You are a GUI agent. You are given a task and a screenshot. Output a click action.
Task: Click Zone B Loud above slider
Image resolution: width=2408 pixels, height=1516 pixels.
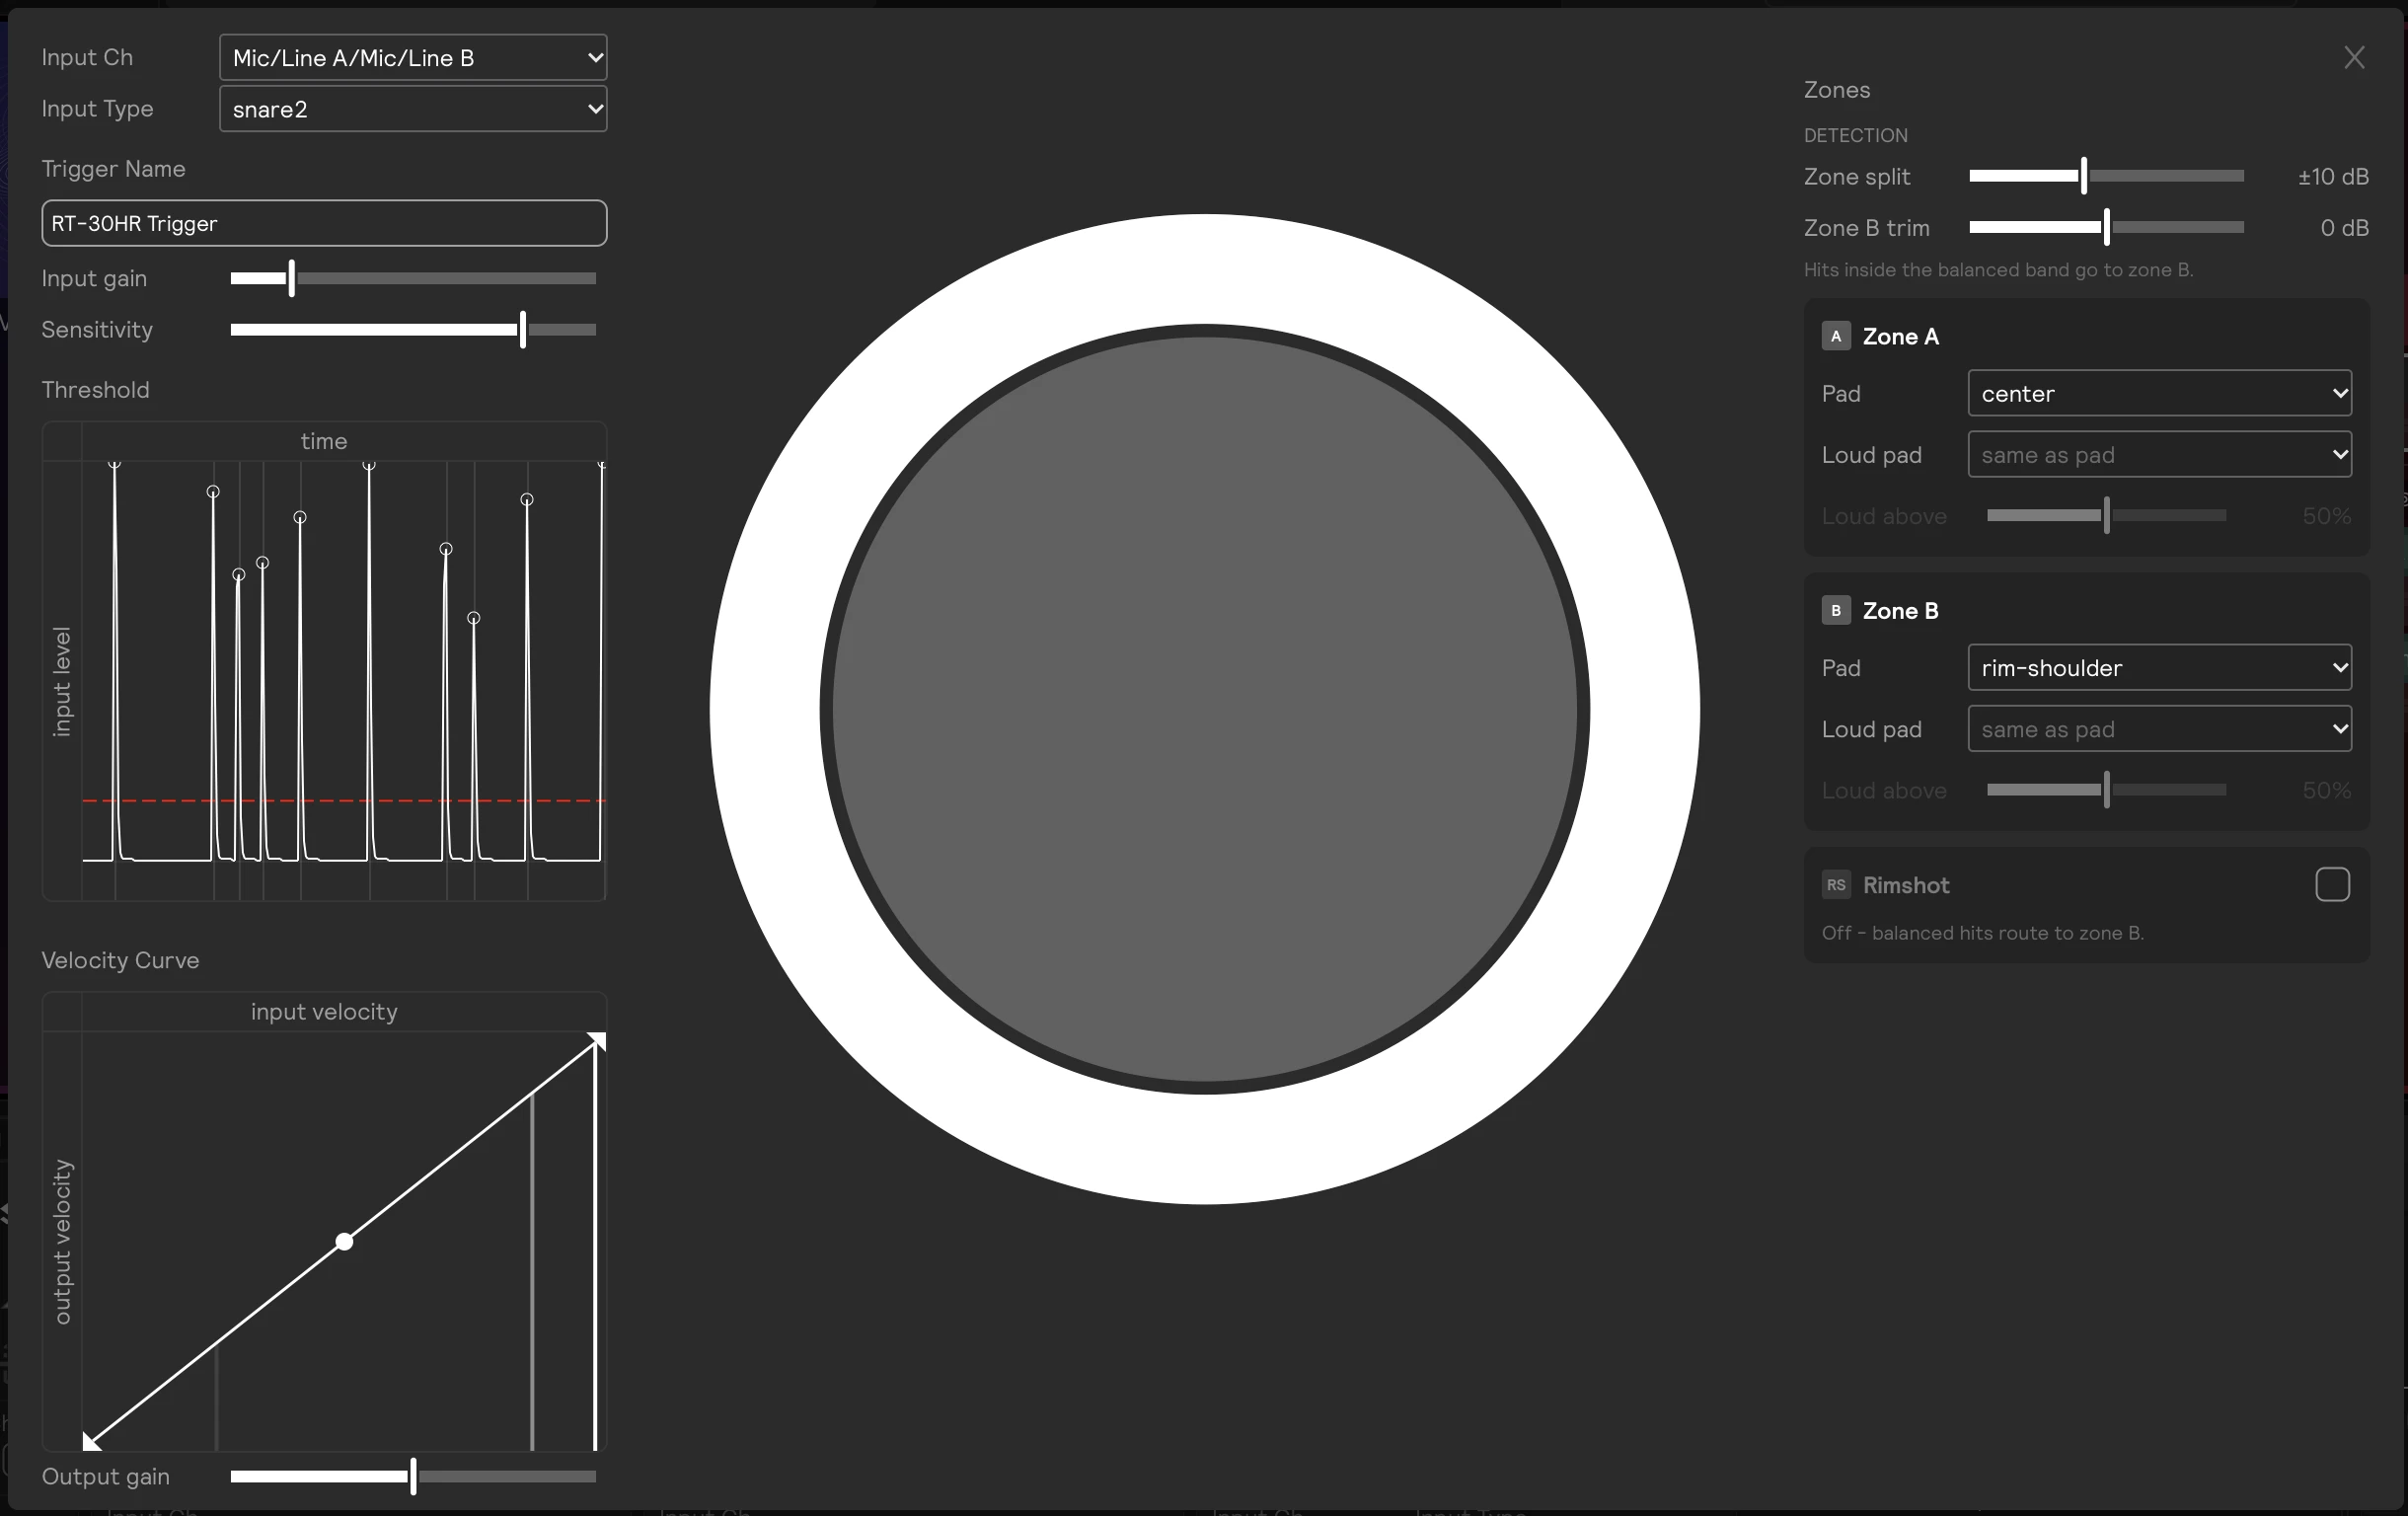tap(2106, 790)
